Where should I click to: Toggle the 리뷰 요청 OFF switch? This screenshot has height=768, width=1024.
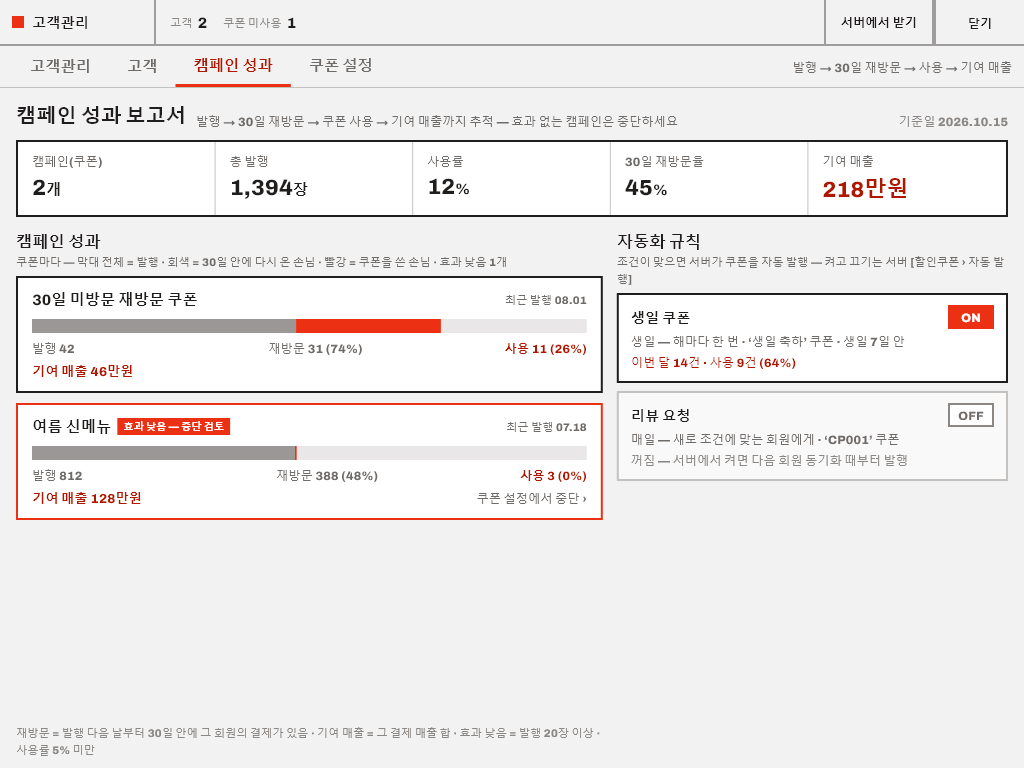970,415
